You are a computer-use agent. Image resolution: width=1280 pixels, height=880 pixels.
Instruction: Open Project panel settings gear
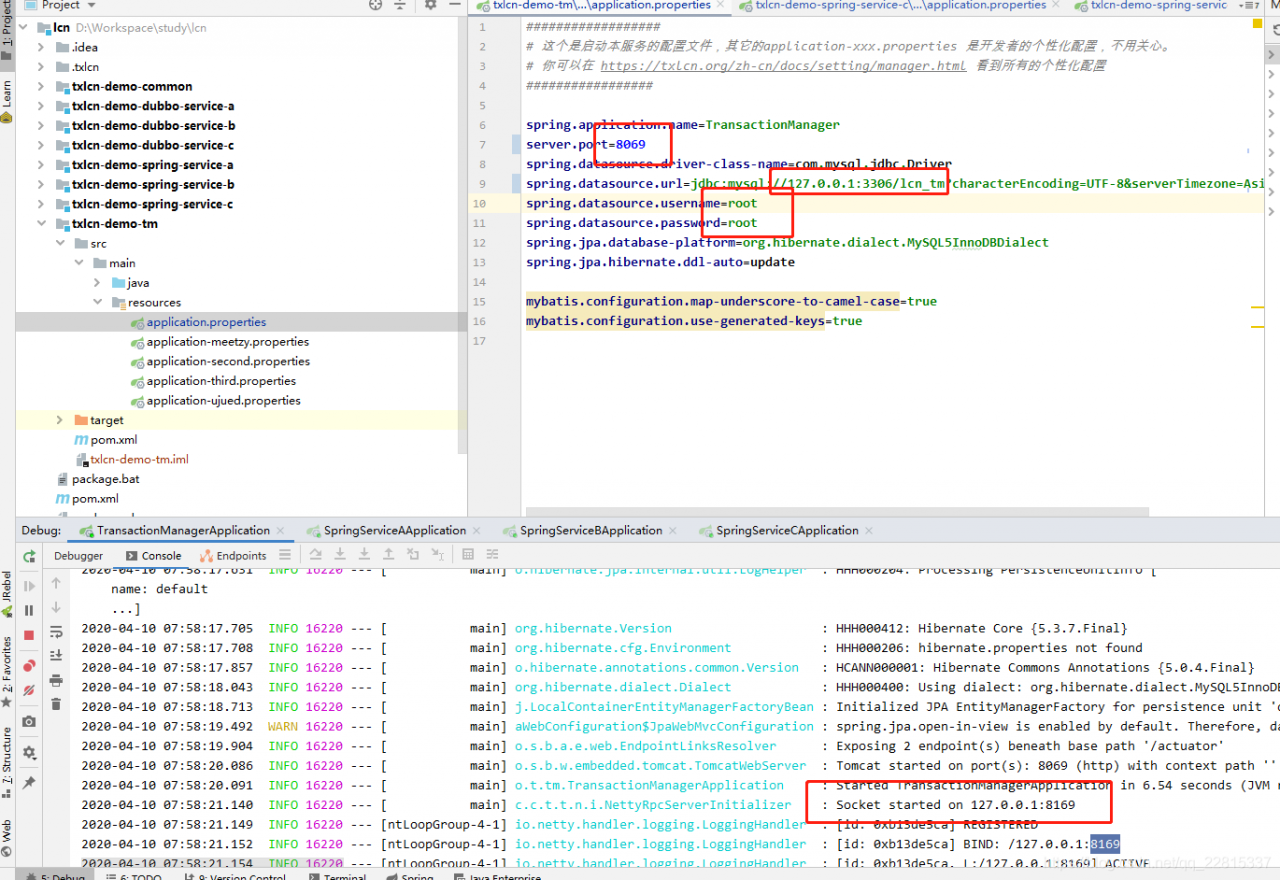coord(430,5)
